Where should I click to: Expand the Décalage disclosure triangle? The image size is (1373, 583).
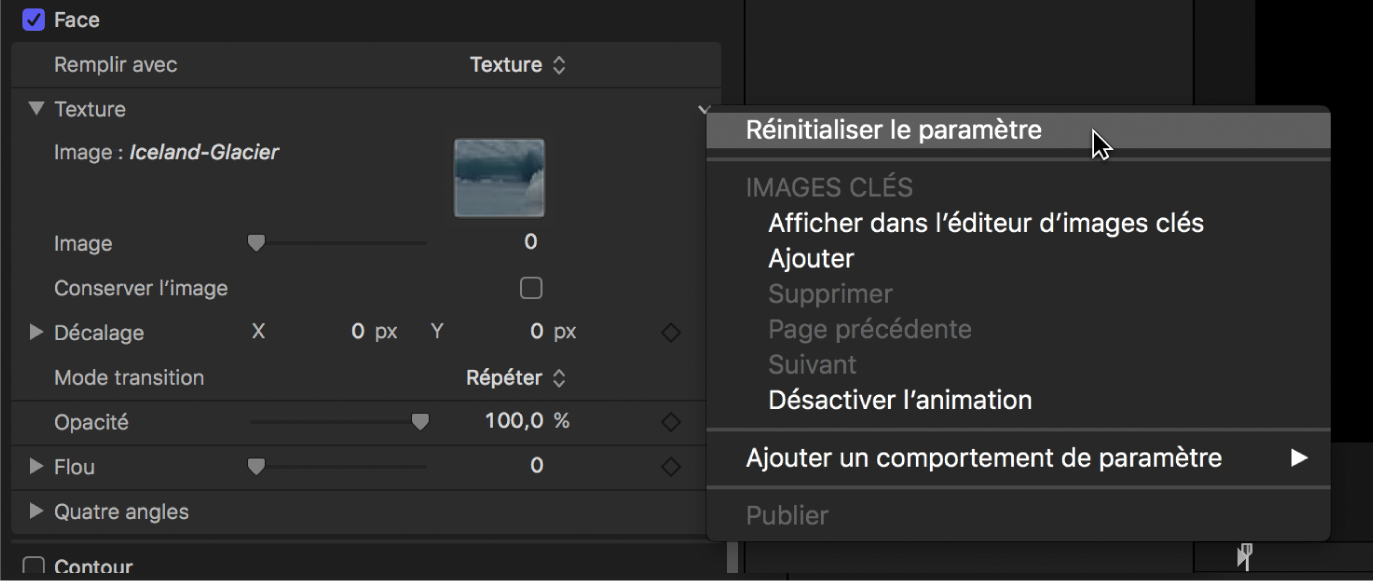tap(36, 332)
